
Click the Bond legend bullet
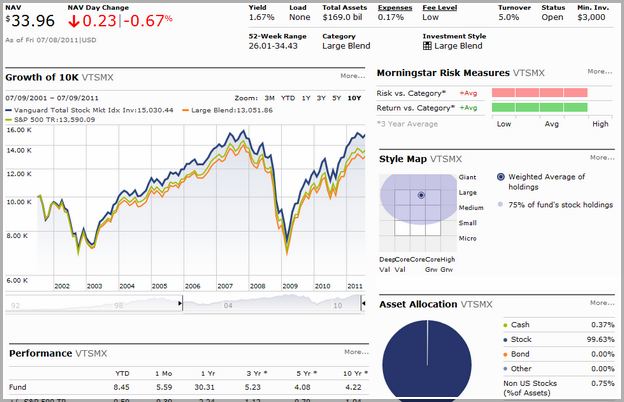pos(505,355)
